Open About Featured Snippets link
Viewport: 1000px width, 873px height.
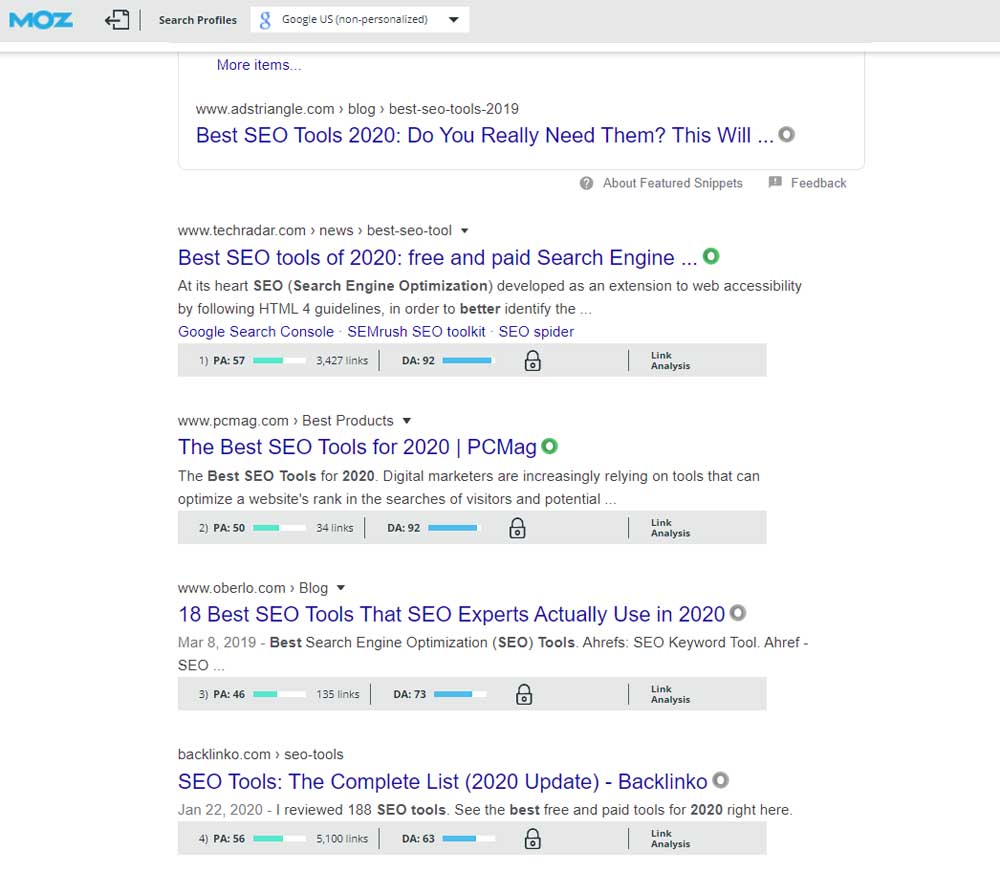coord(673,183)
